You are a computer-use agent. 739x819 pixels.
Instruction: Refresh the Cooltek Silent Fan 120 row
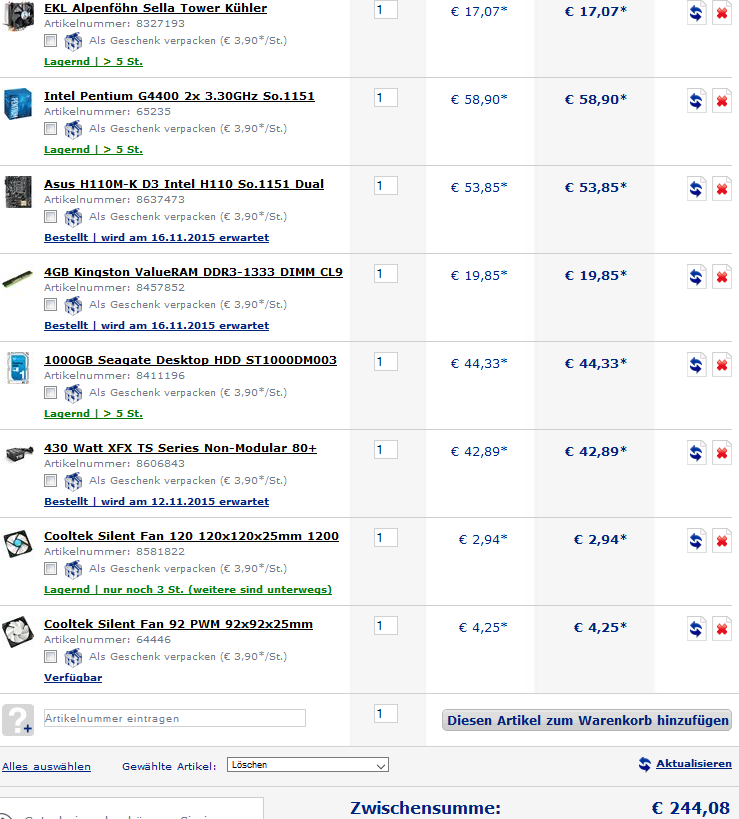(696, 541)
